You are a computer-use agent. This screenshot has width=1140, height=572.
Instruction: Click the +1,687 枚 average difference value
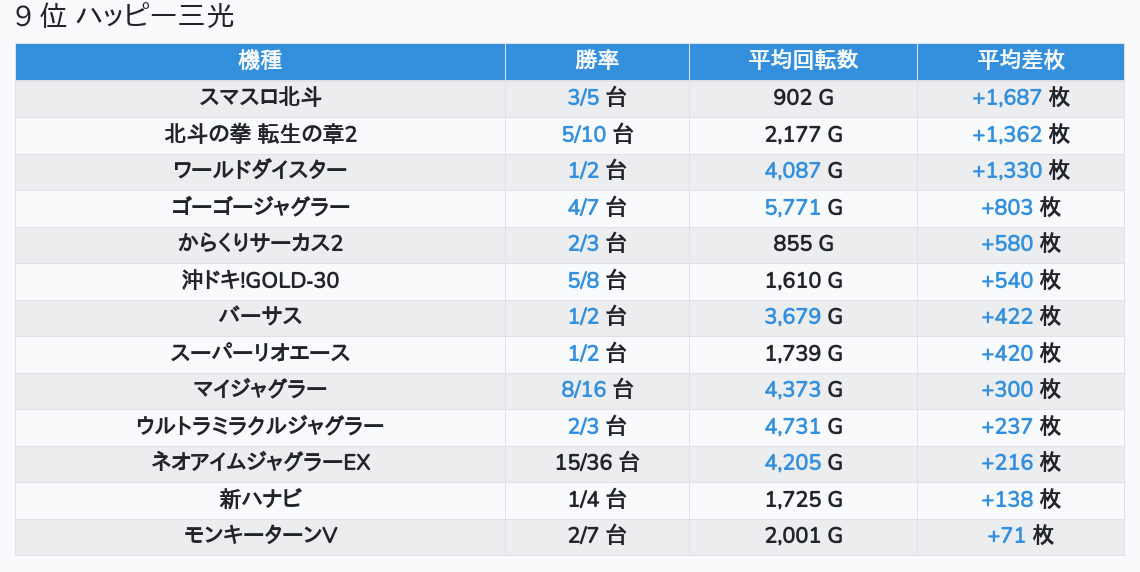tap(1021, 97)
